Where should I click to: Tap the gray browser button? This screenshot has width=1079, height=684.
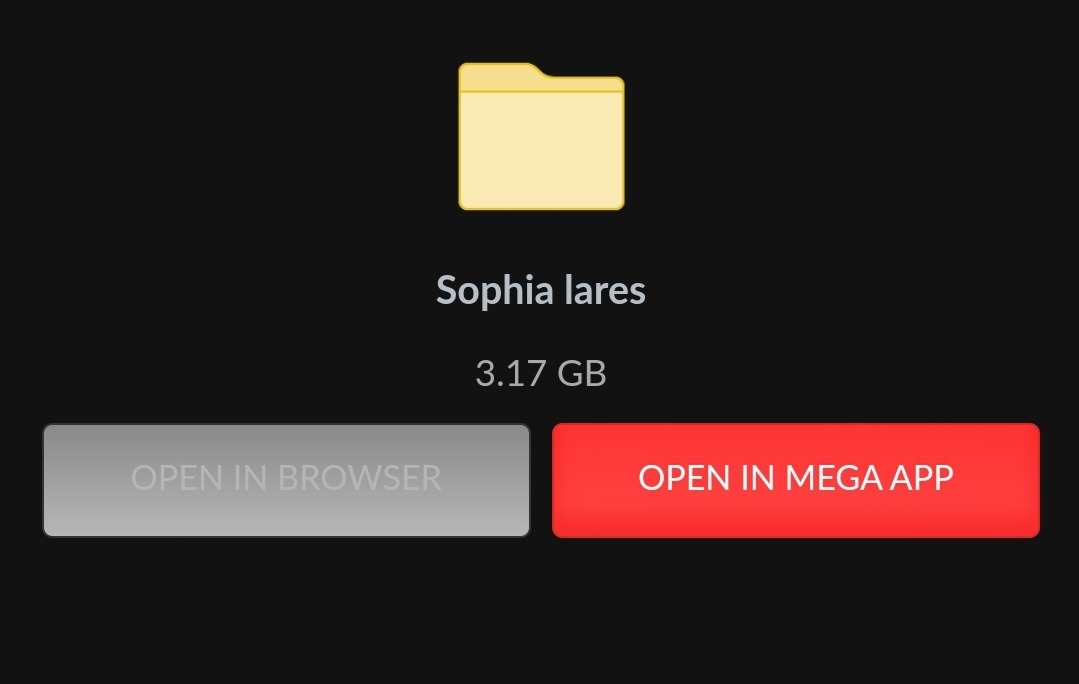point(286,480)
